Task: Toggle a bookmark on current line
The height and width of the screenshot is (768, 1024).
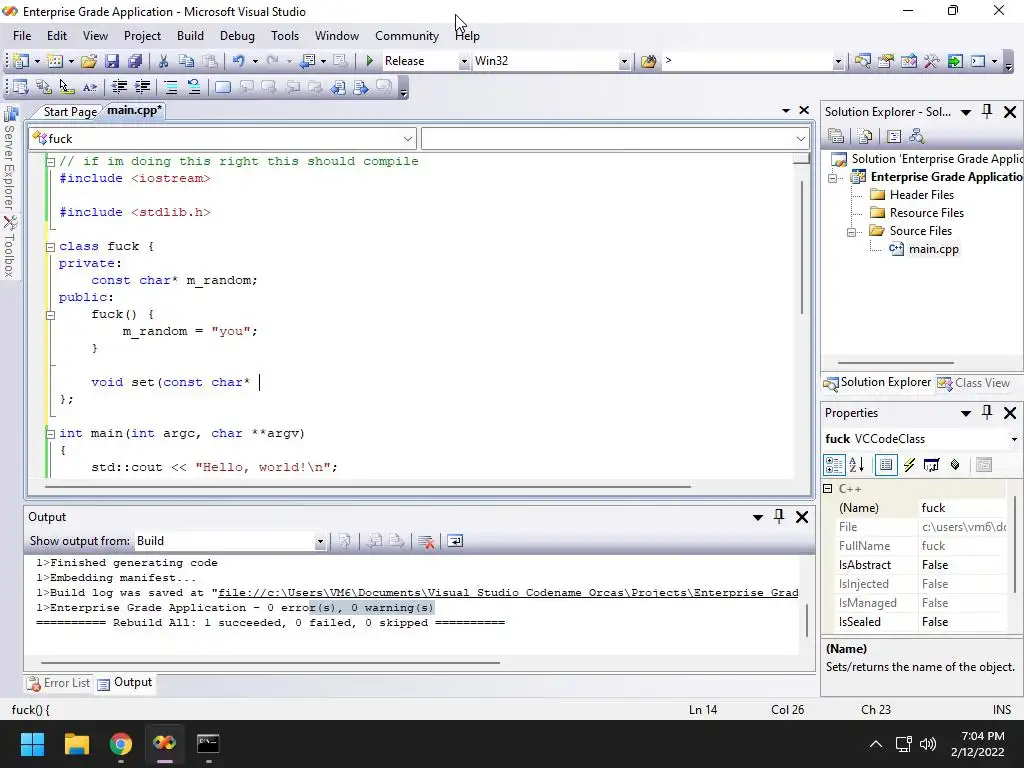Action: tap(223, 87)
